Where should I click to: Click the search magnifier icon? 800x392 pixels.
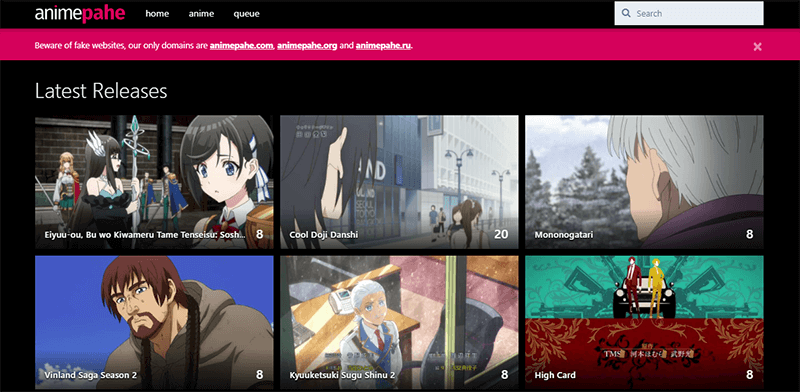point(627,13)
